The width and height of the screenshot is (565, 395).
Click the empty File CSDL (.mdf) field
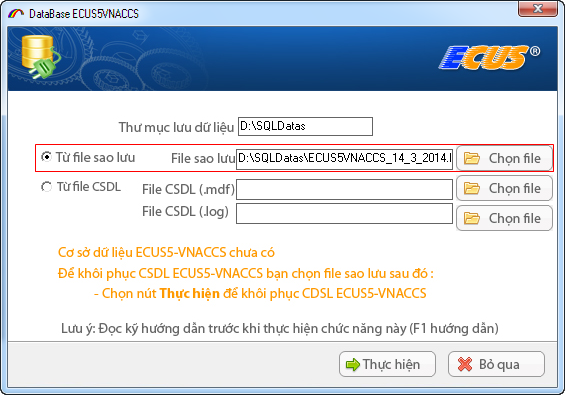click(x=344, y=189)
